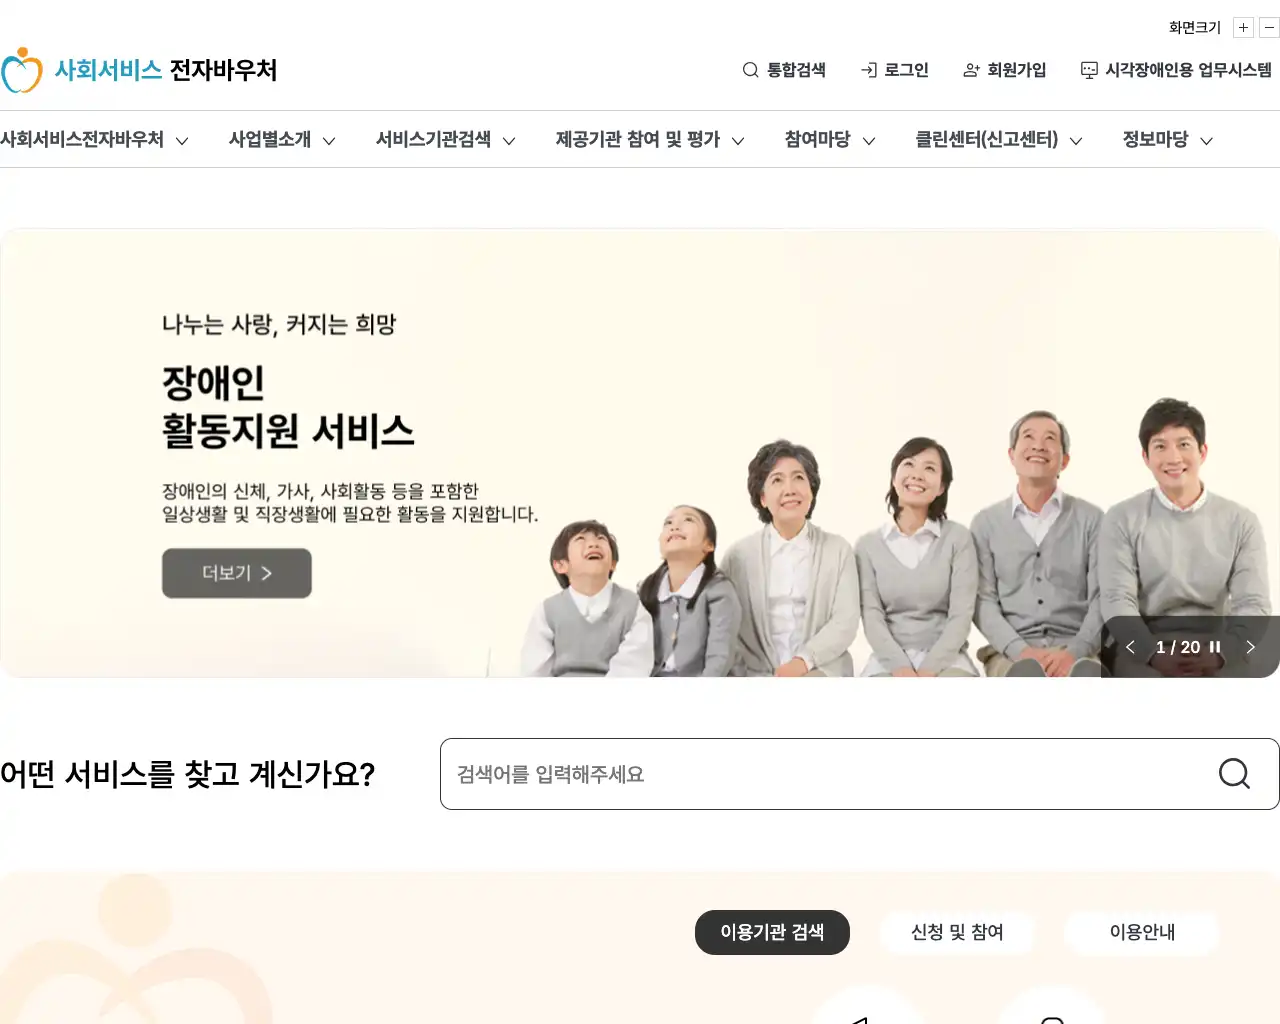The image size is (1280, 1024).
Task: Click the 로그인 login icon
Action: [869, 70]
